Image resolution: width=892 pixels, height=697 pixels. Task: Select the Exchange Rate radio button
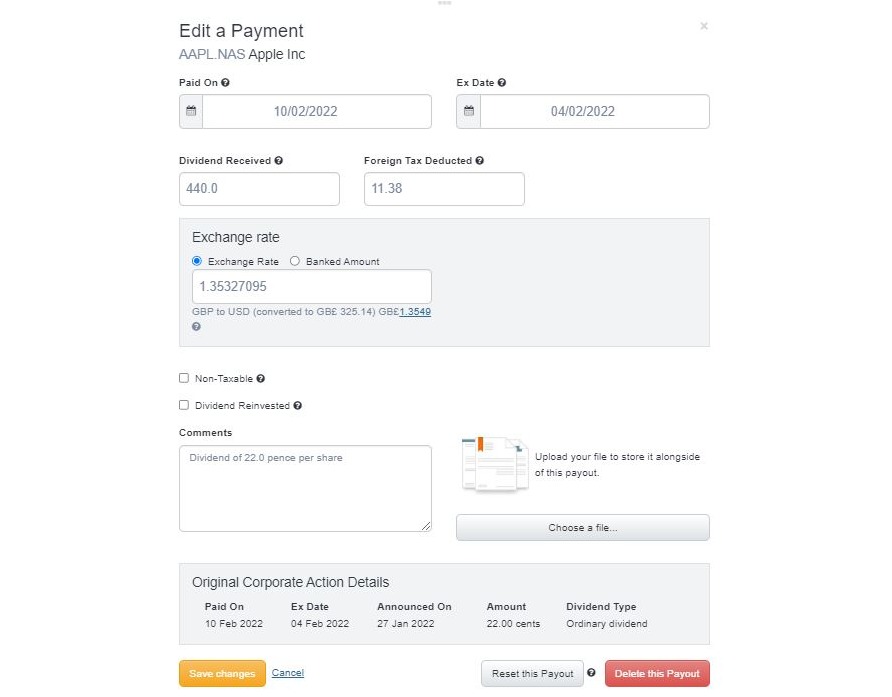pos(197,261)
